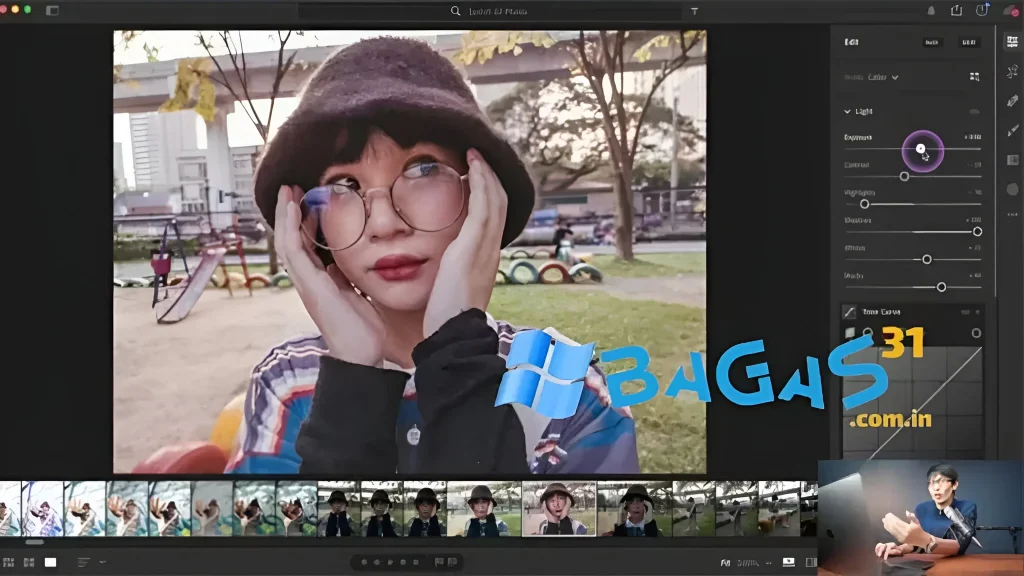Select the highlighted filmstrip thumbnail
This screenshot has width=1024, height=576.
point(559,509)
